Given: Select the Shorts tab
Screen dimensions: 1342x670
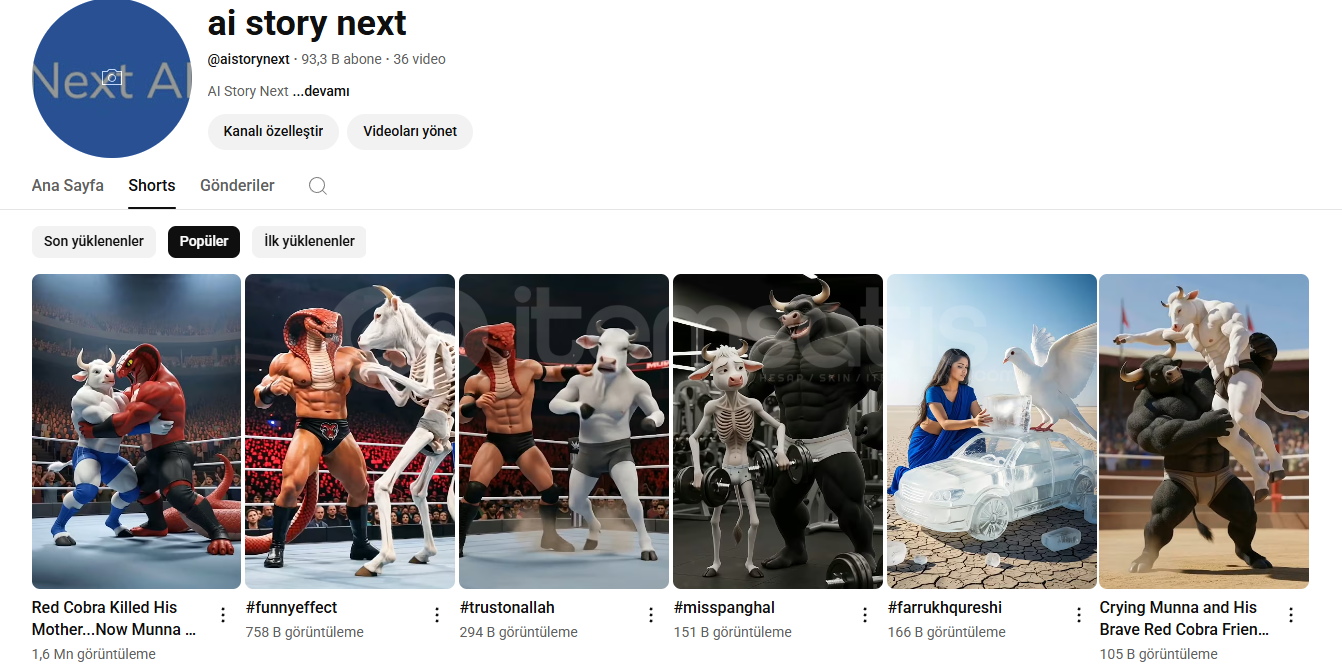Looking at the screenshot, I should click(x=152, y=186).
